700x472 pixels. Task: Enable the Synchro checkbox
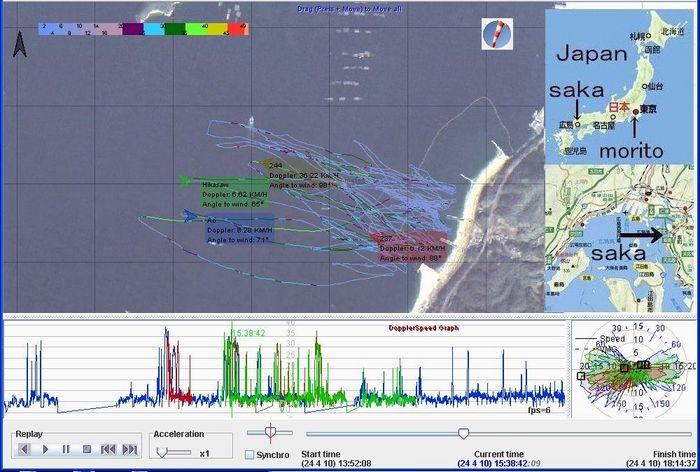click(249, 456)
